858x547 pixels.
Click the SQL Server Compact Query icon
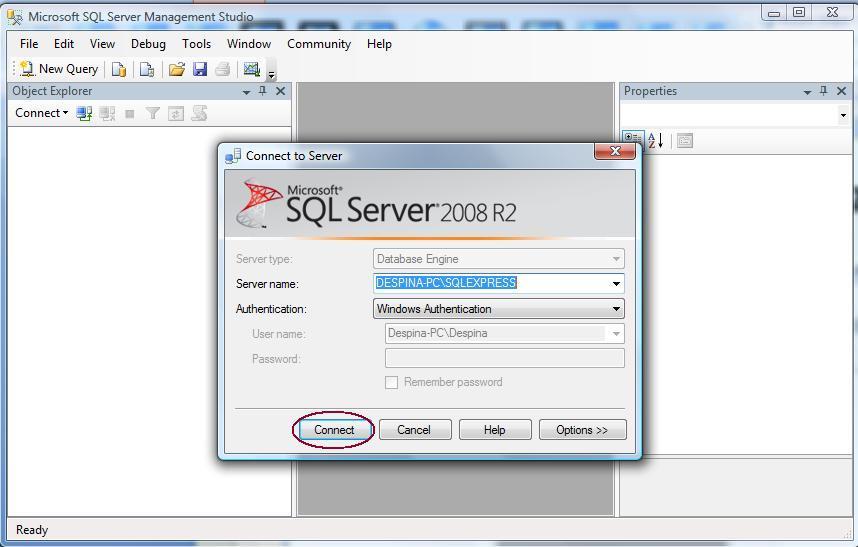pos(147,69)
